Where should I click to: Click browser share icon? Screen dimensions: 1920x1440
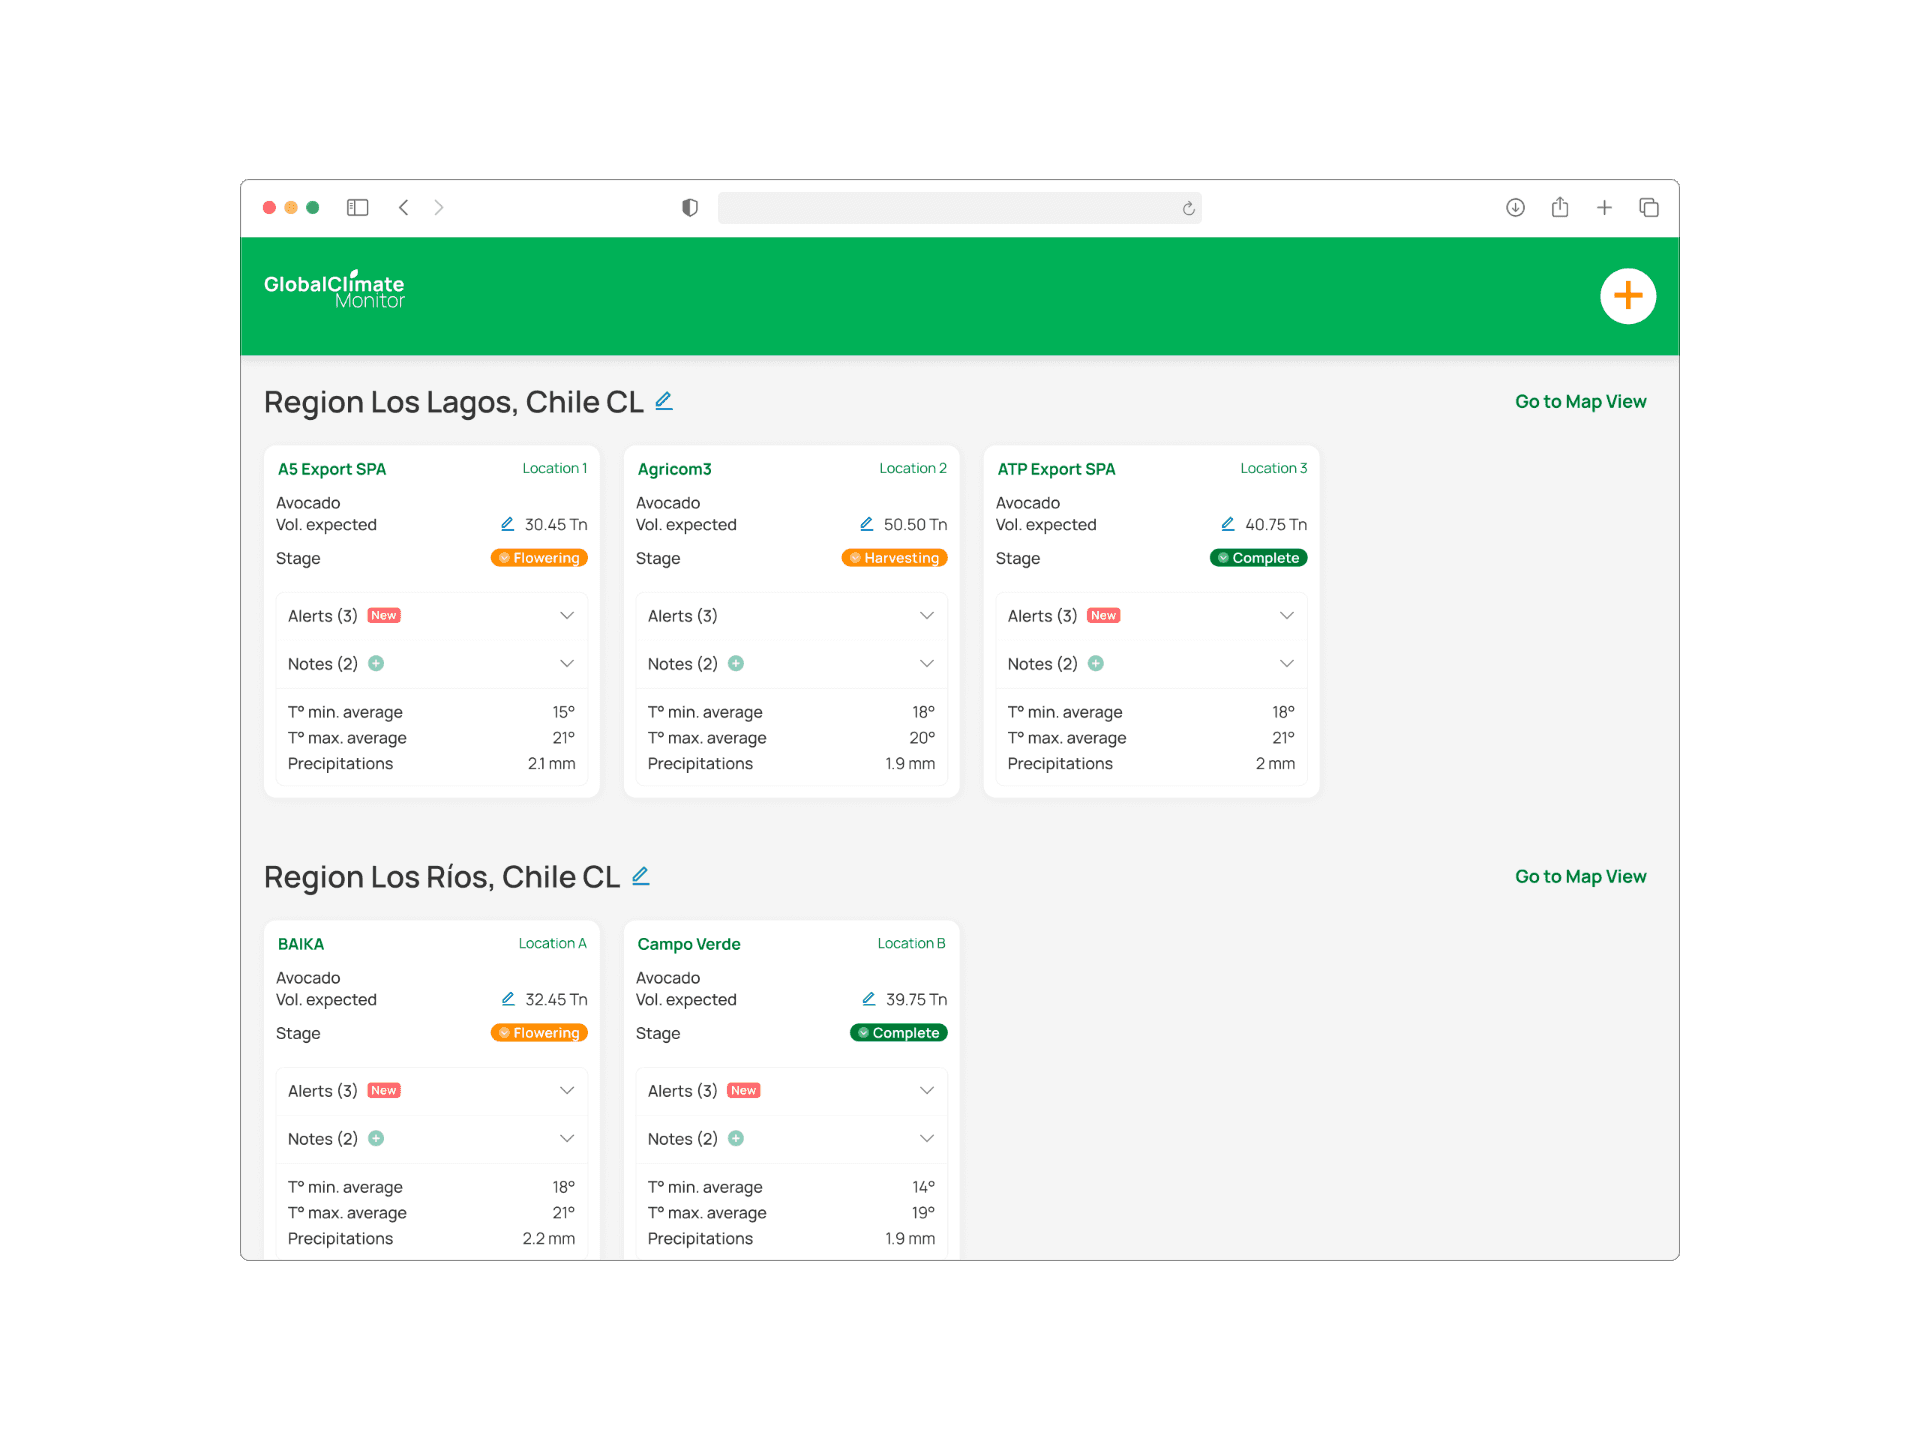point(1560,208)
